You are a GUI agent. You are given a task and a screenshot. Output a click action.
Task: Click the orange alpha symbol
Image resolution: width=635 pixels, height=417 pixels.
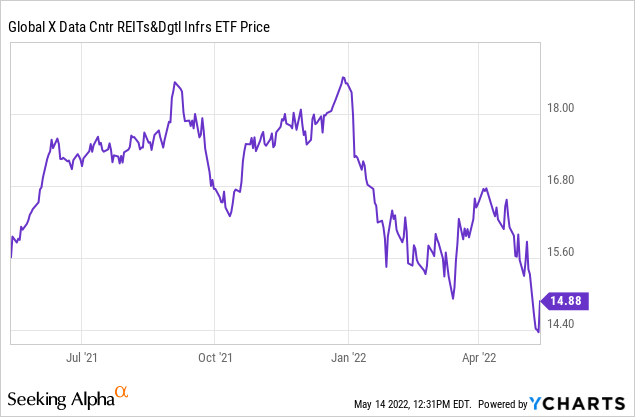point(121,392)
